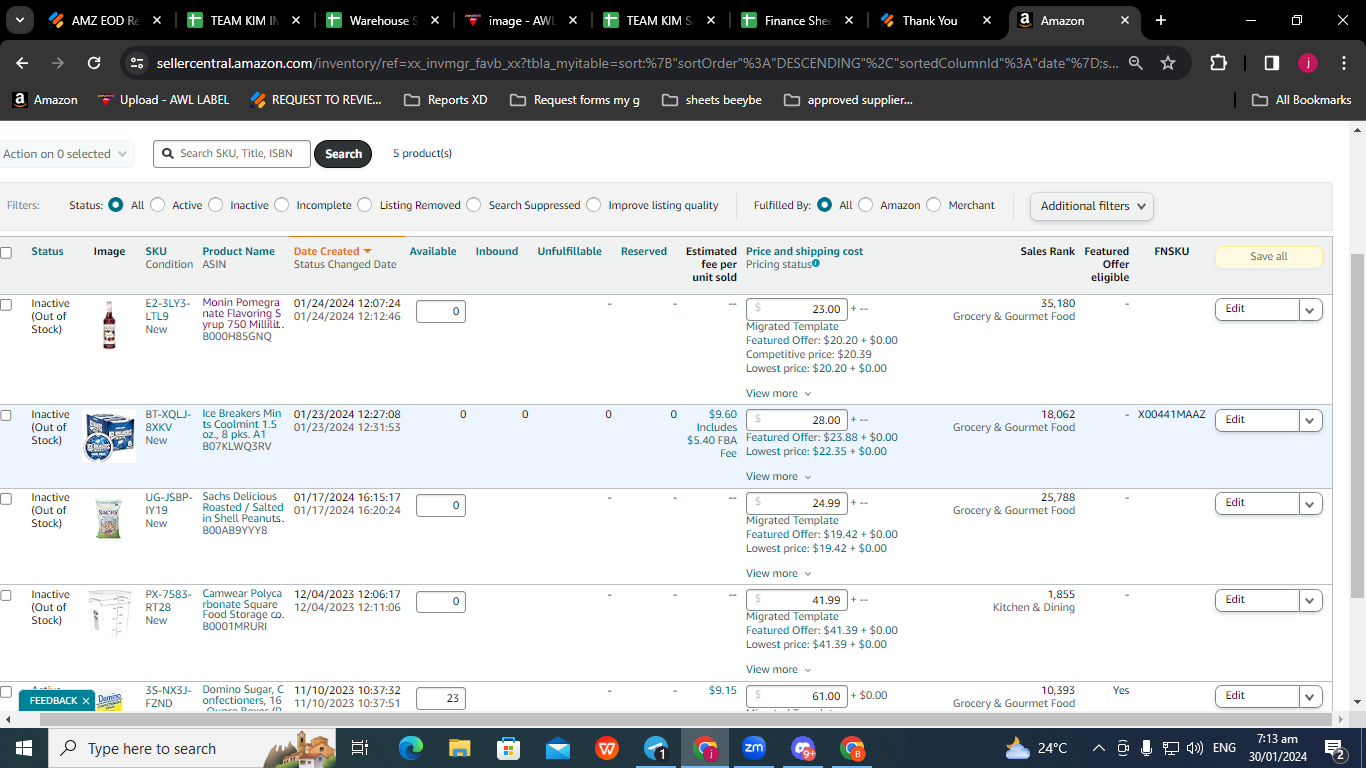Open the zoom magnifier in address bar
Viewport: 1366px width, 768px height.
pos(1136,63)
